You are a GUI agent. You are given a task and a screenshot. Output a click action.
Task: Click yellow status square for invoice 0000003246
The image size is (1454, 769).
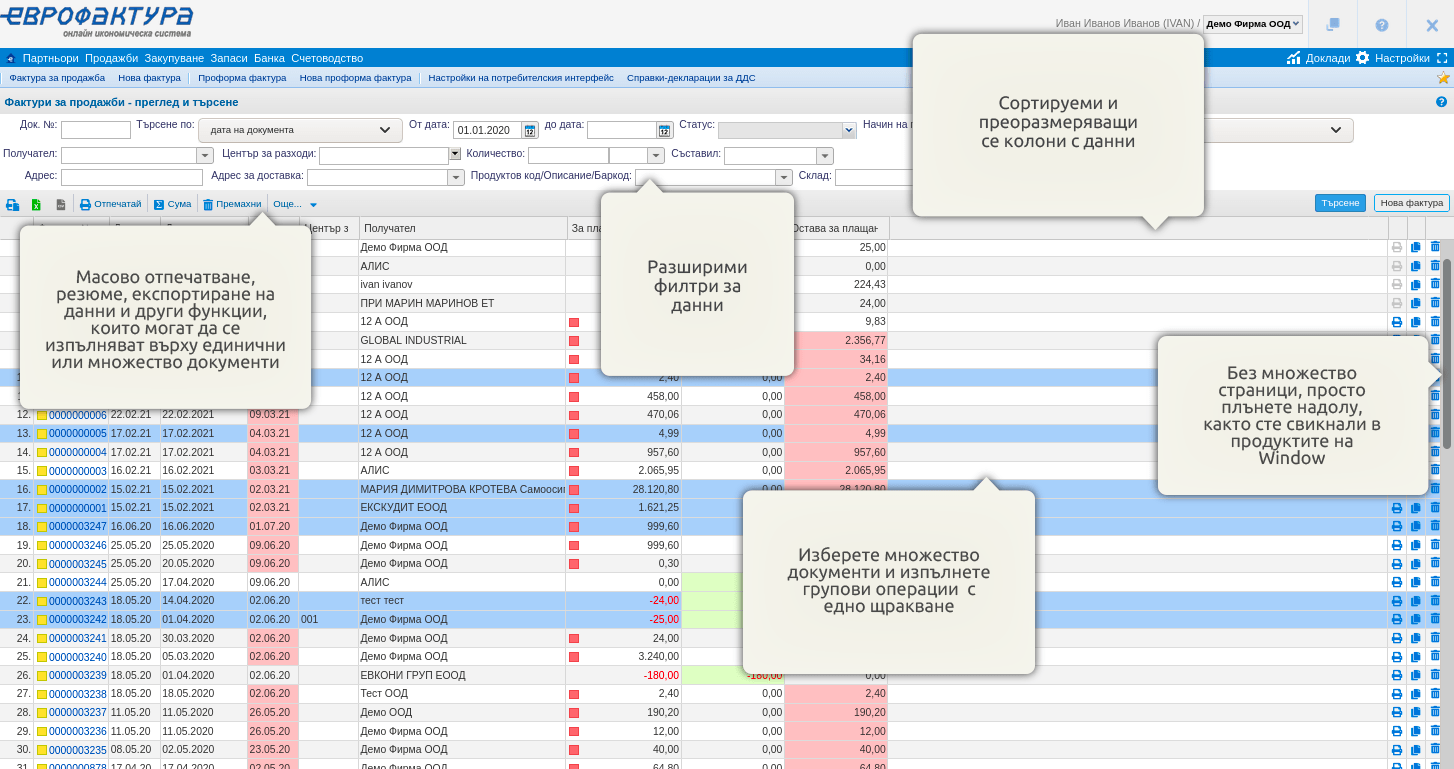click(x=42, y=546)
